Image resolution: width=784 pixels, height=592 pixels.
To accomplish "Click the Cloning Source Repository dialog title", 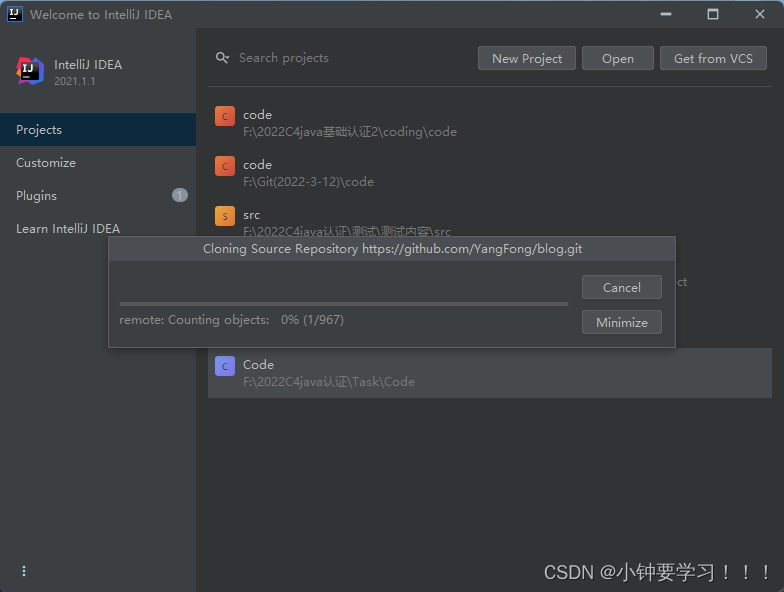I will tap(392, 249).
